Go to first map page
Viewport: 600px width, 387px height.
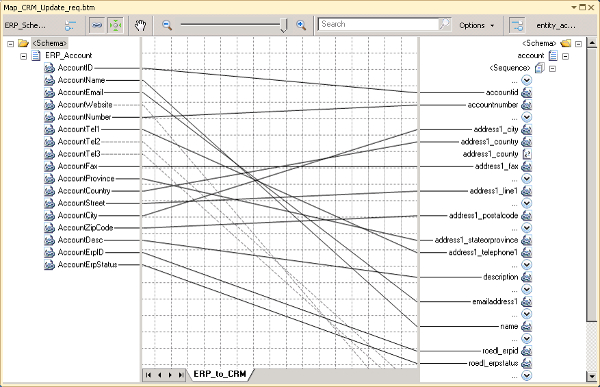pos(148,375)
